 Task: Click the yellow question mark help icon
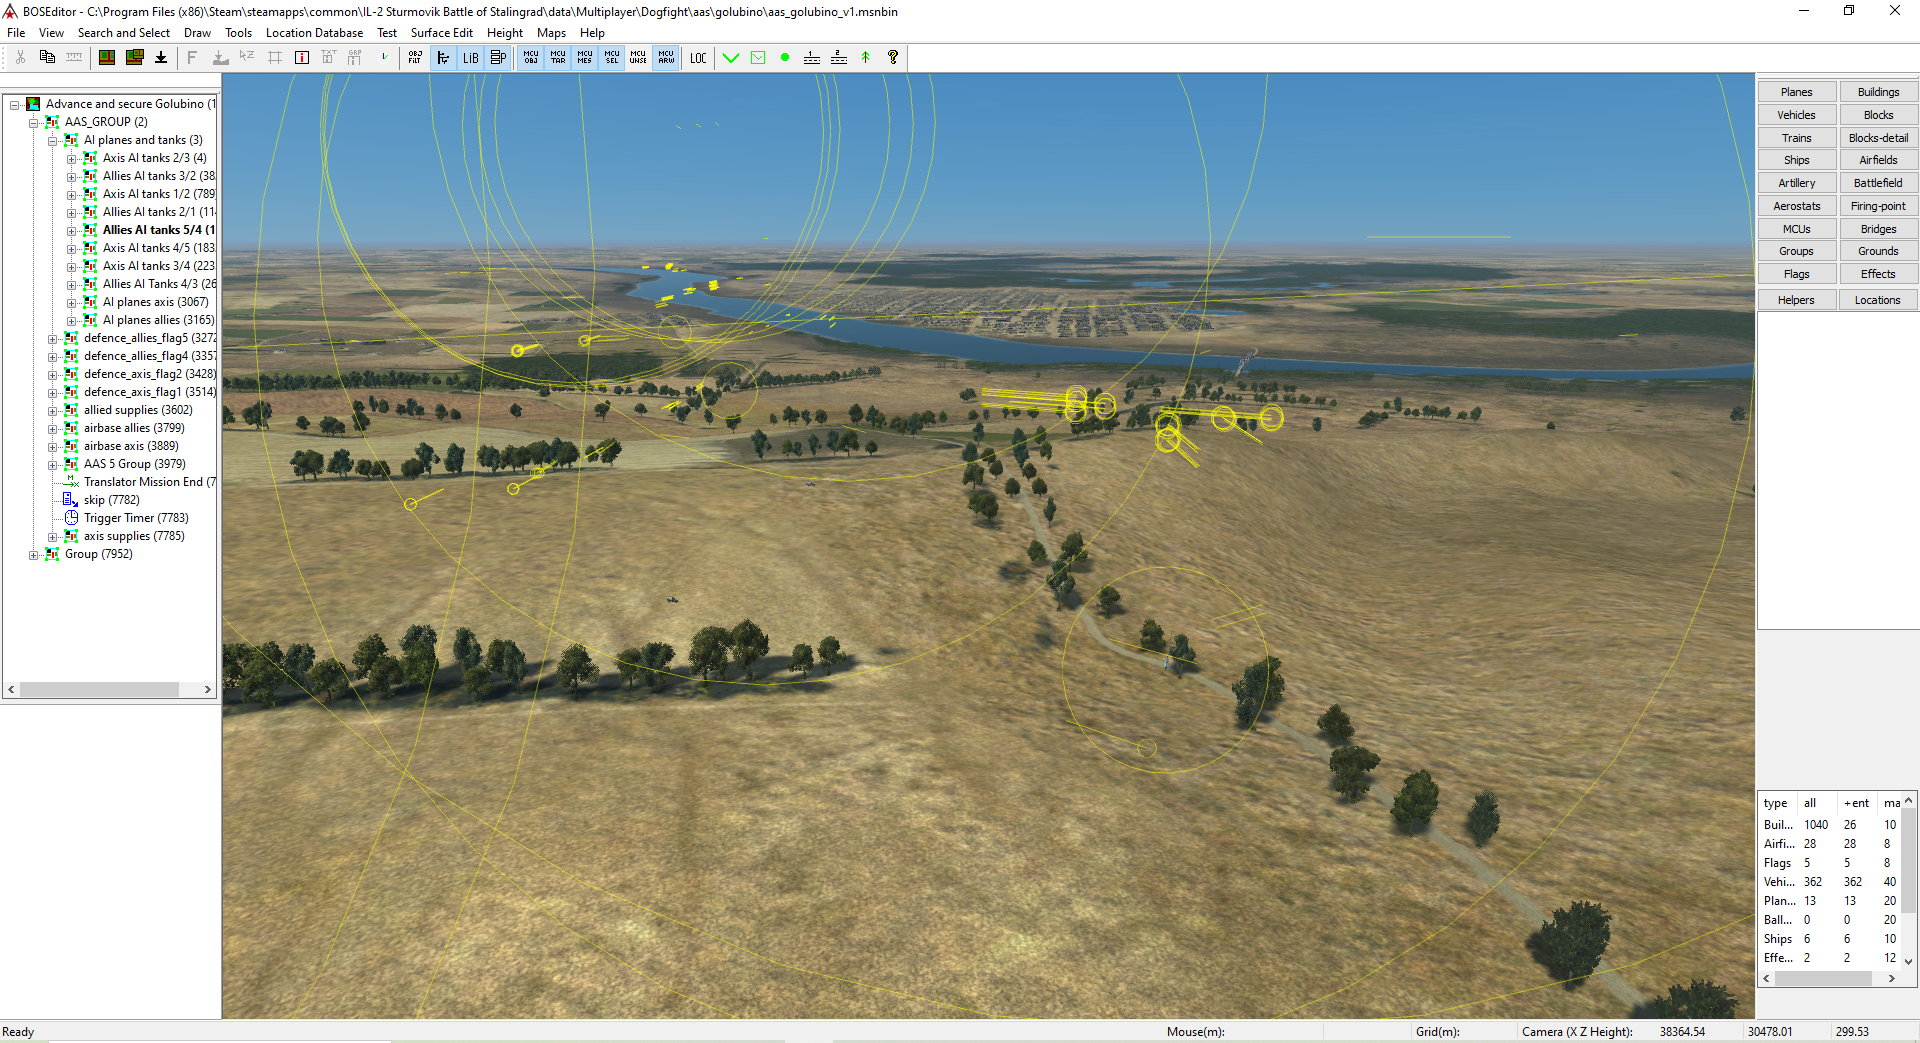click(893, 58)
